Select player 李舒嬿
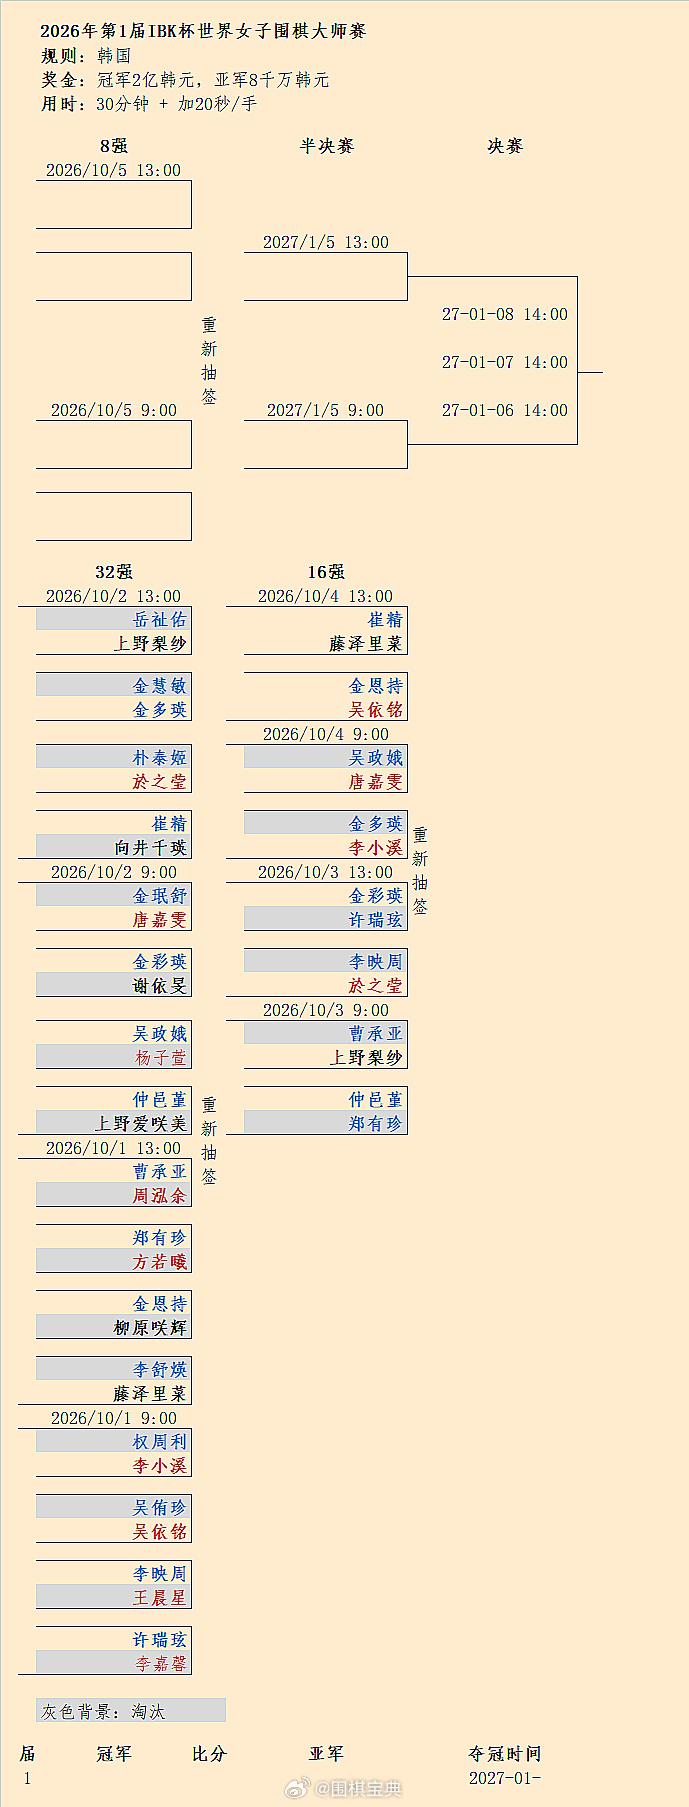 coord(160,1370)
